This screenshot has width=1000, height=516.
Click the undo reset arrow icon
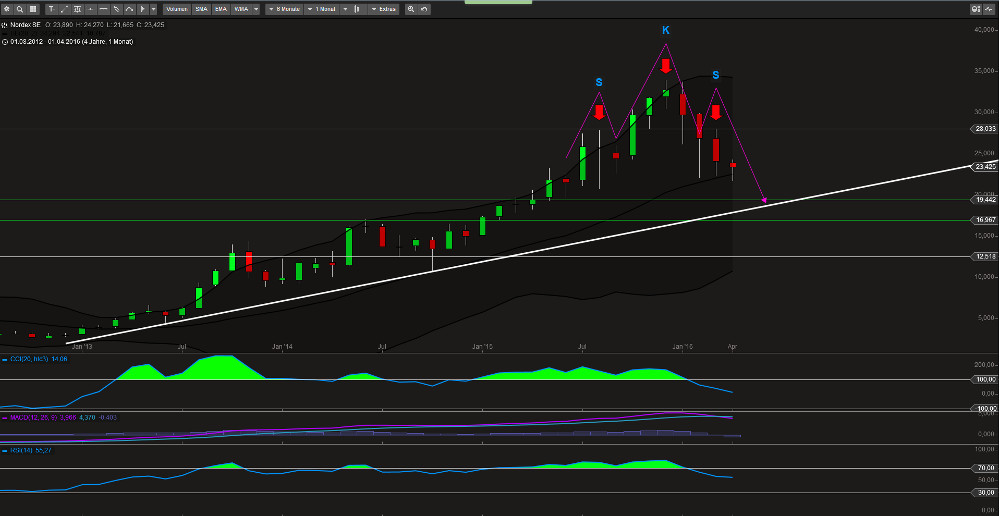click(424, 9)
